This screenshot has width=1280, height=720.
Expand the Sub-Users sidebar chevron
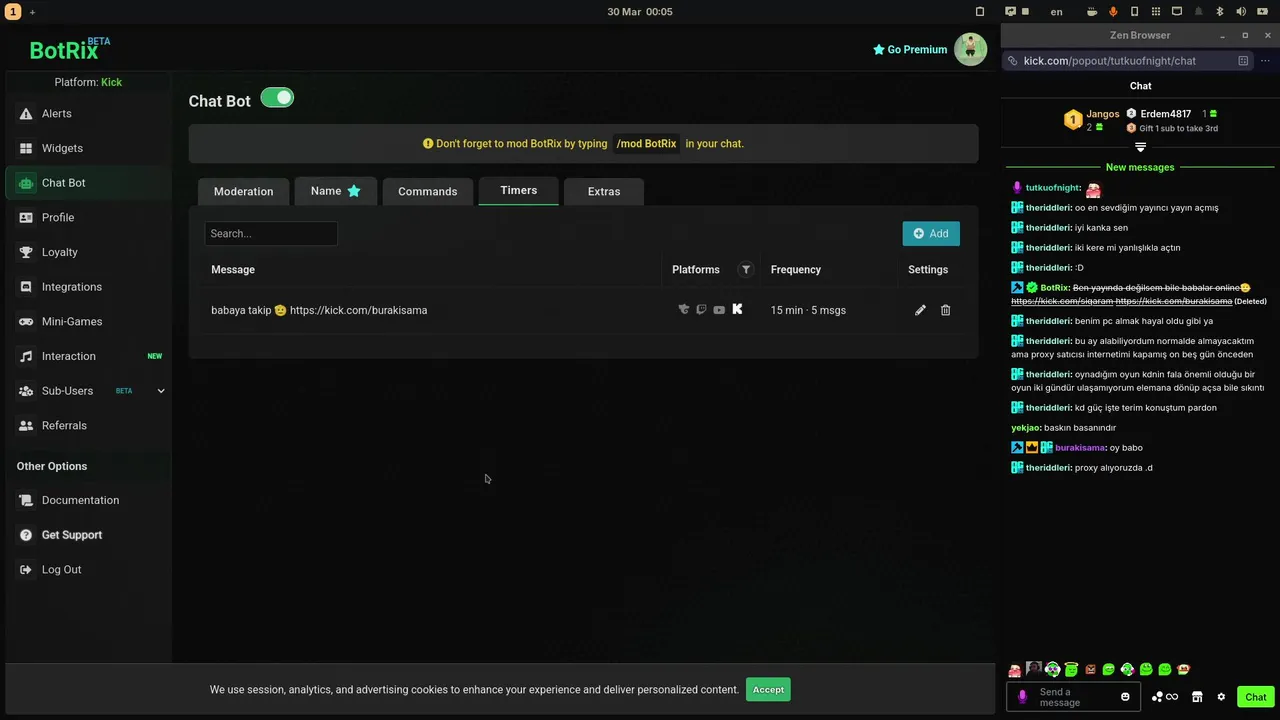coord(161,391)
